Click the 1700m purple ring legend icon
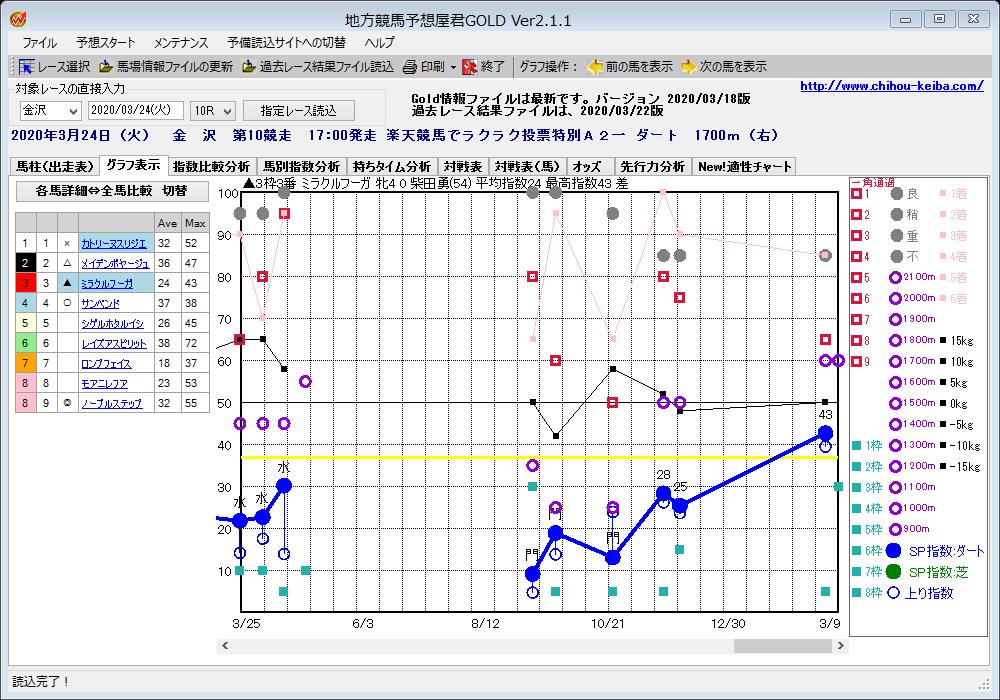 895,361
